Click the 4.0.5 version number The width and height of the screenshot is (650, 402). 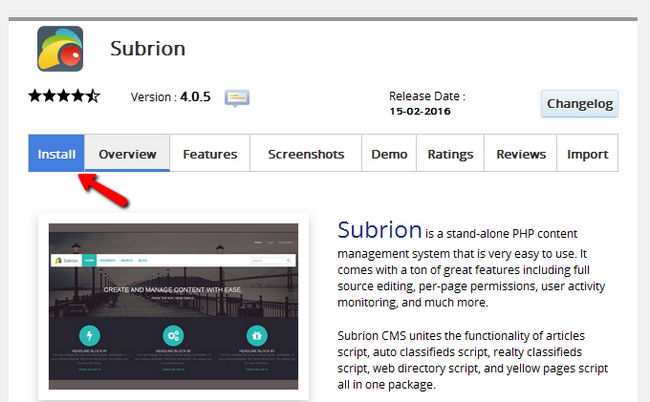[195, 97]
